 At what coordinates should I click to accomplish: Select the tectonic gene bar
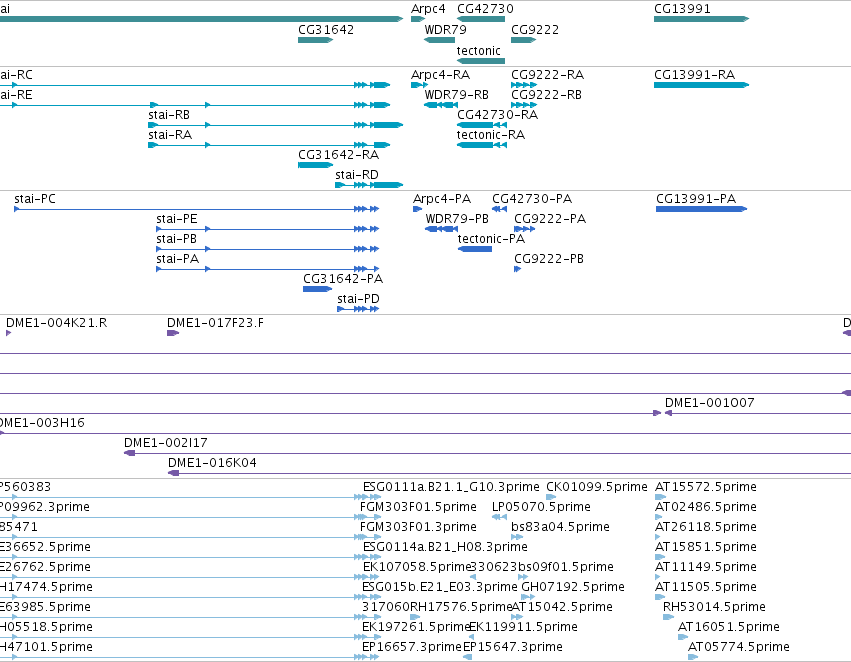(481, 61)
